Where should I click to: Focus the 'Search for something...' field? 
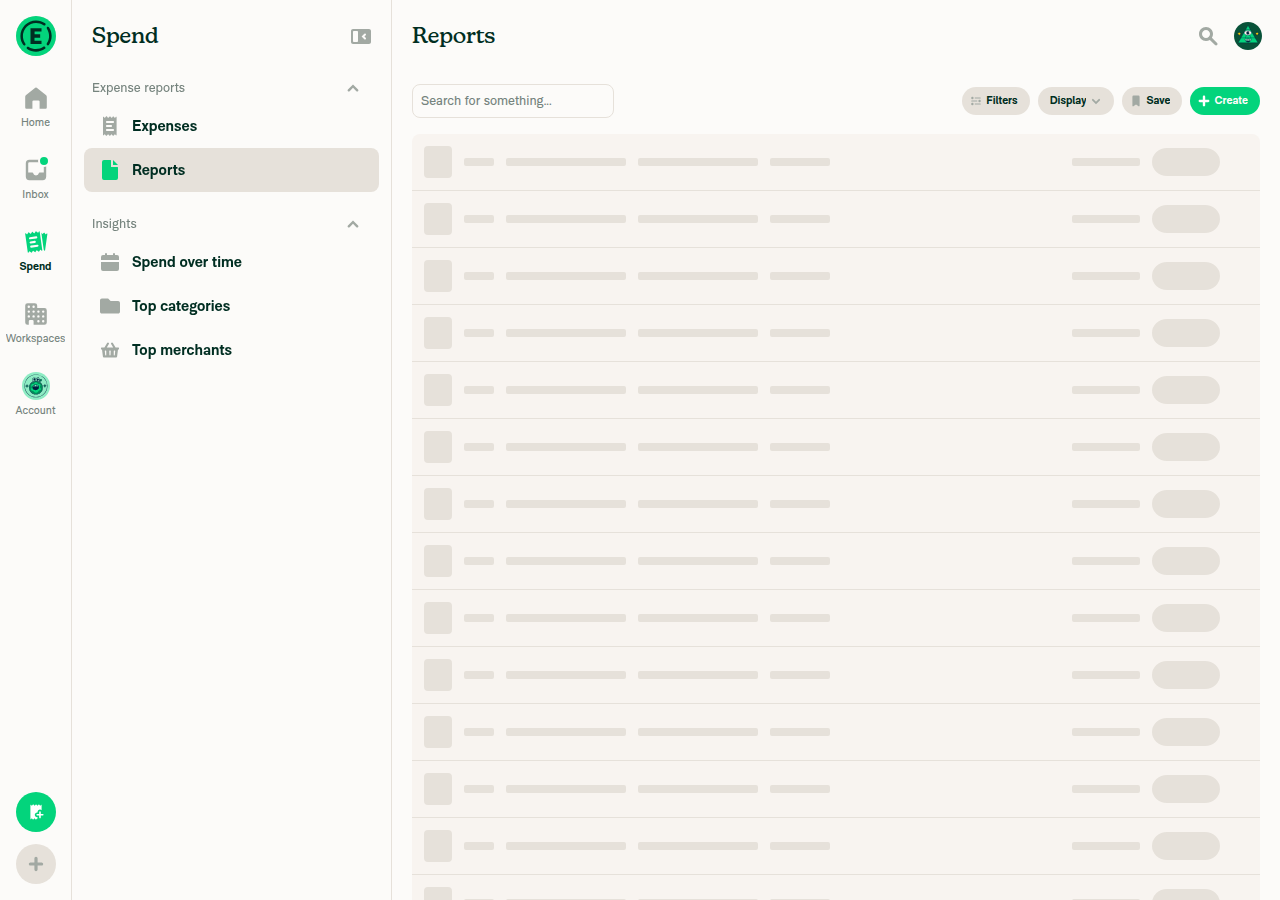(513, 101)
